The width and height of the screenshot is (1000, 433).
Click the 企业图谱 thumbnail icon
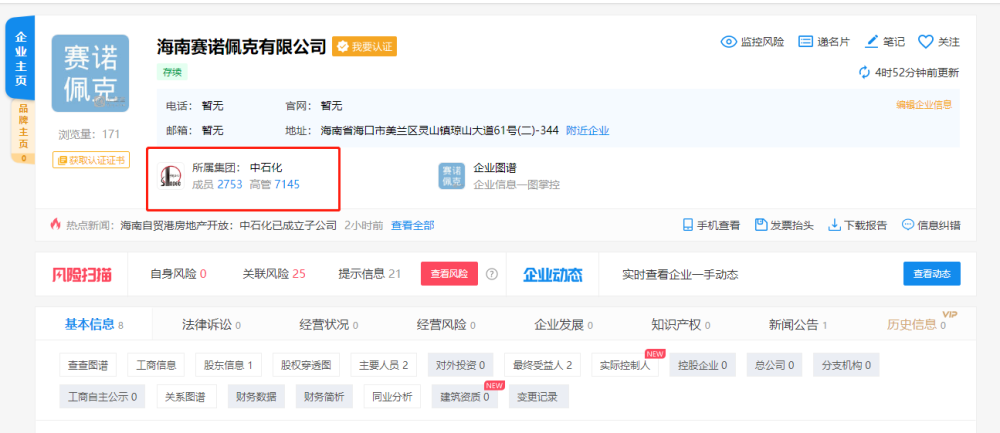point(452,176)
